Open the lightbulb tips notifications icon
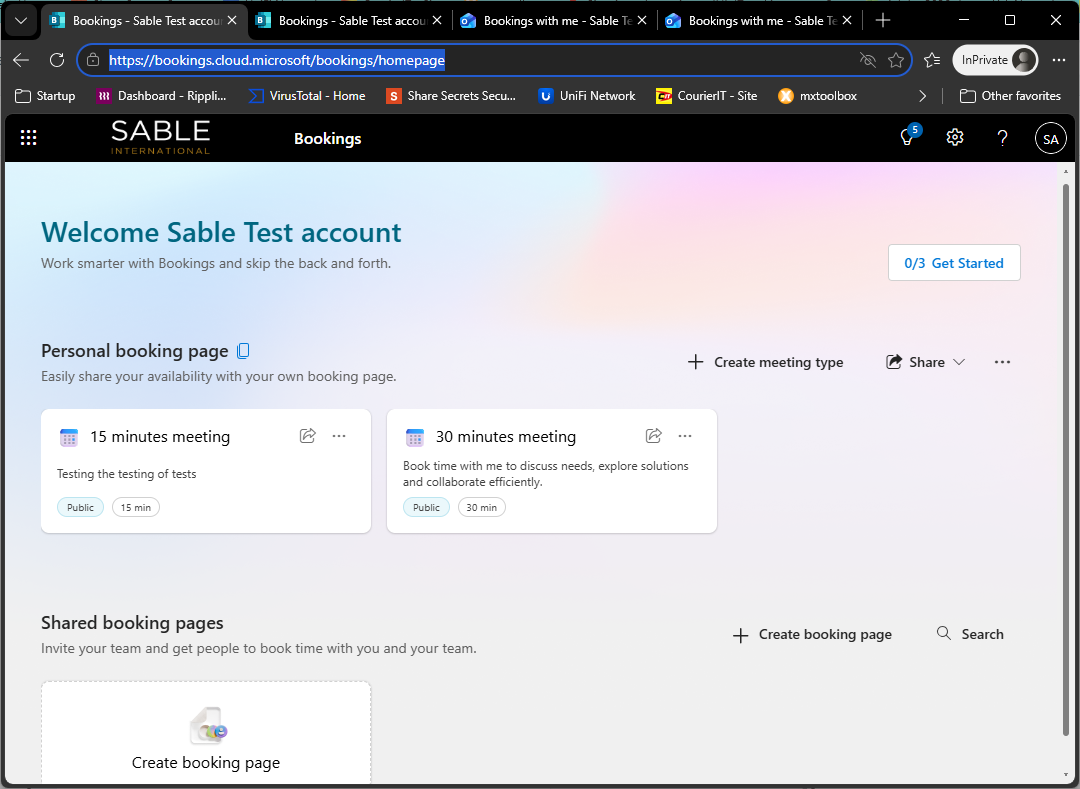This screenshot has width=1080, height=789. point(908,138)
